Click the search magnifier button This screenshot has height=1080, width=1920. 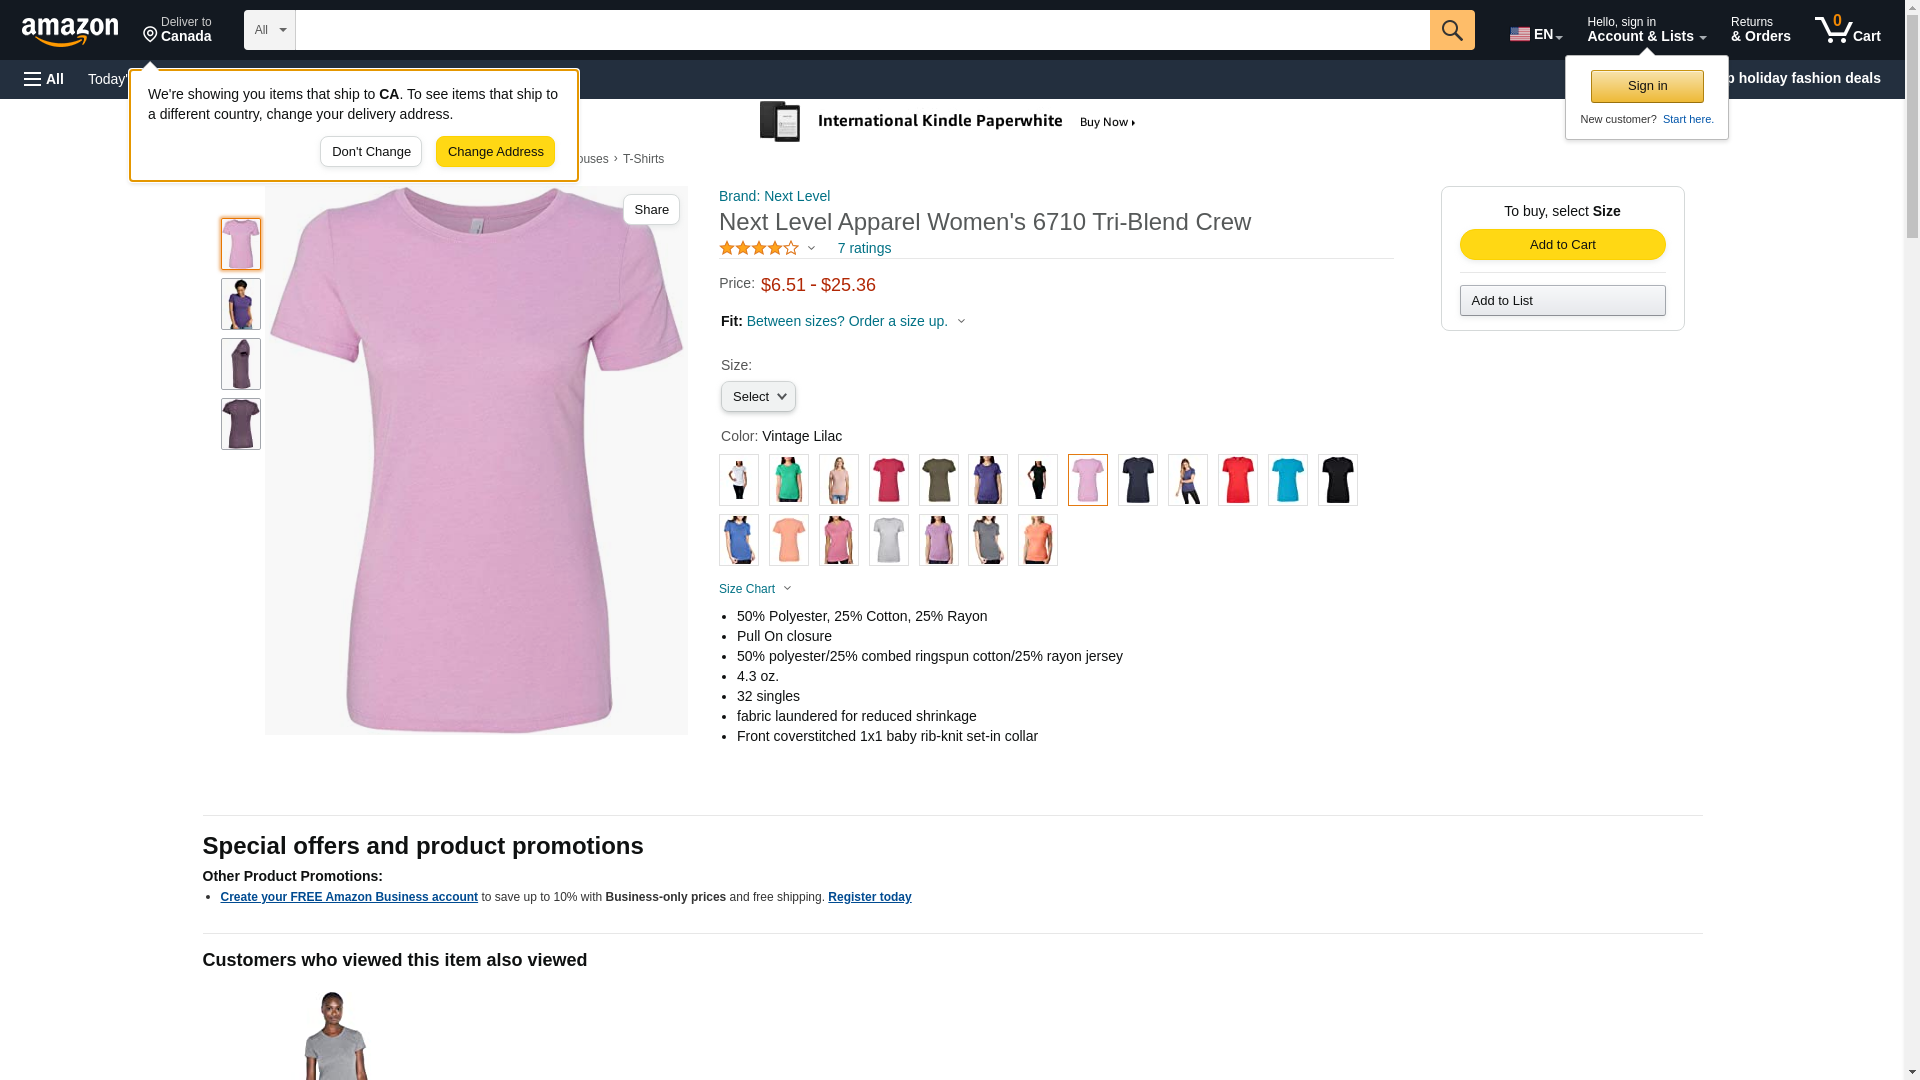pos(1452,30)
